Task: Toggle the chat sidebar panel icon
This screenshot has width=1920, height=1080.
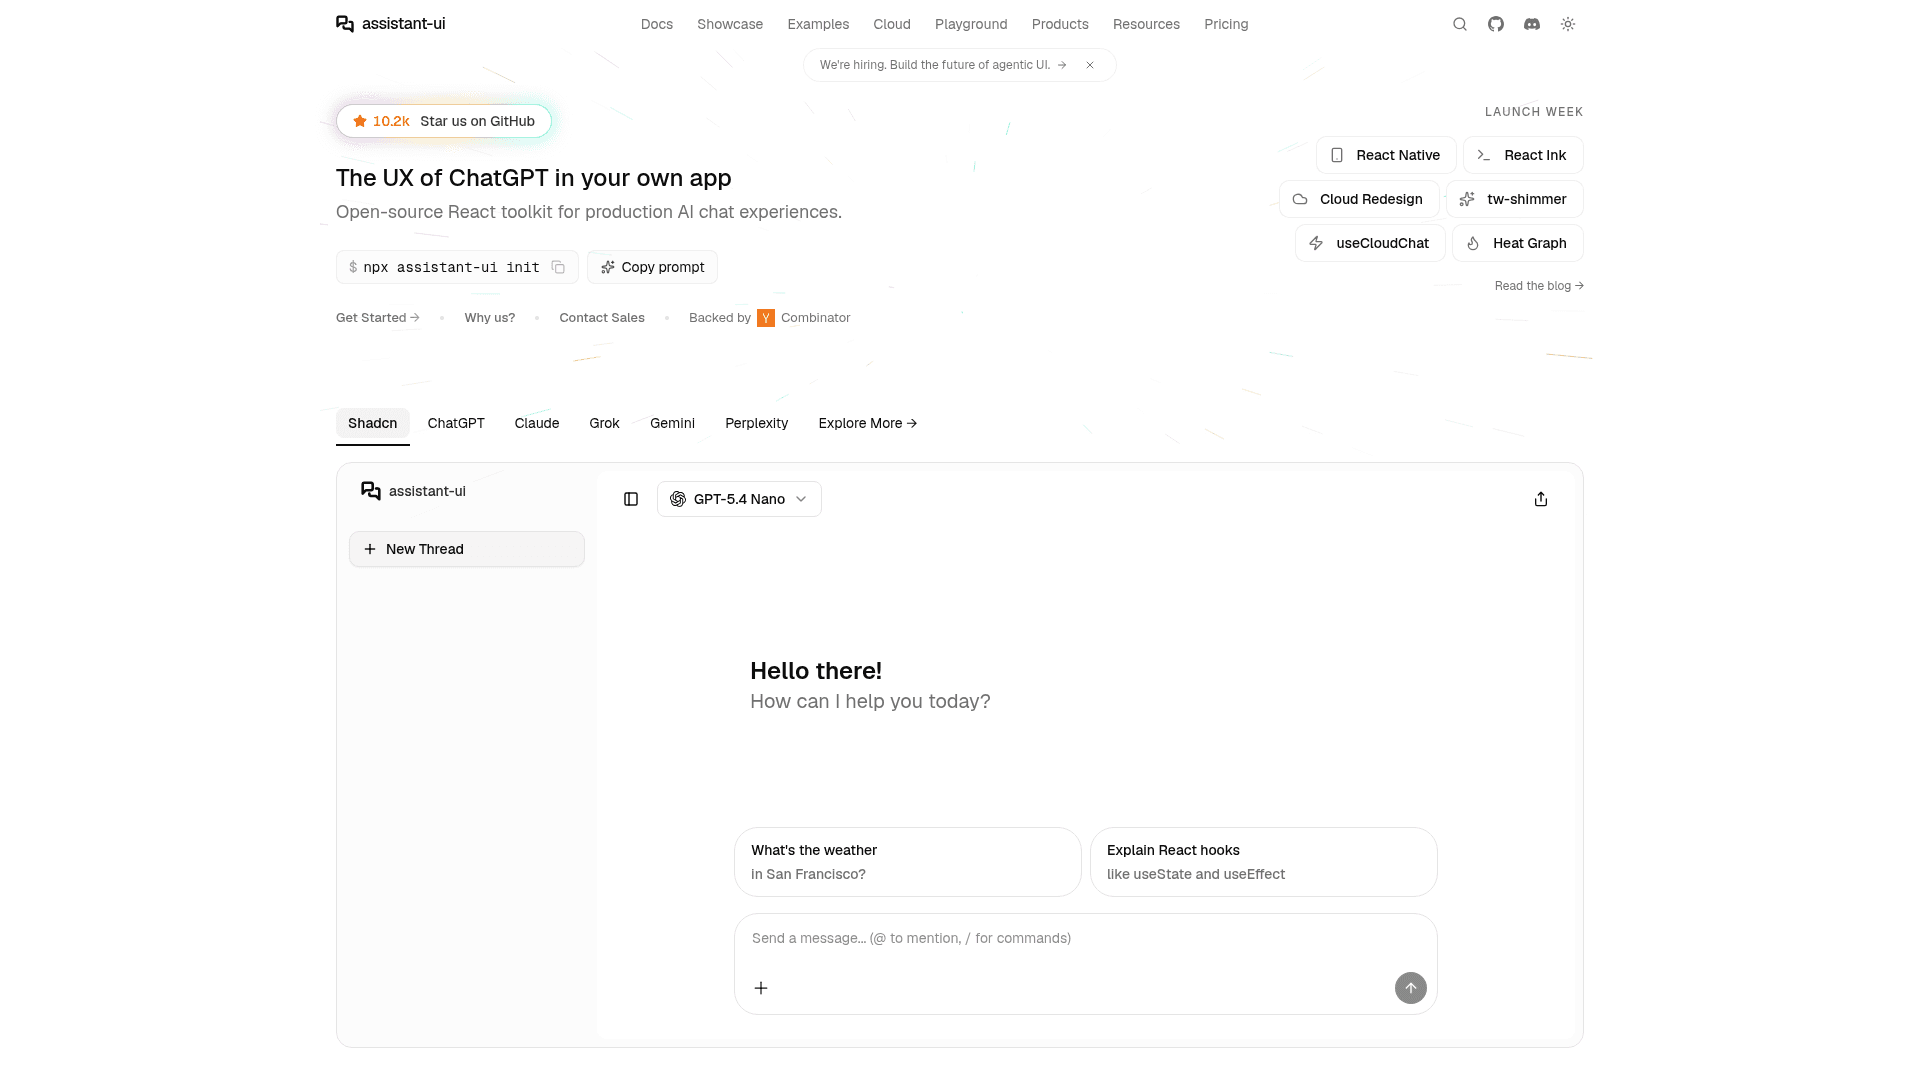Action: pos(631,499)
